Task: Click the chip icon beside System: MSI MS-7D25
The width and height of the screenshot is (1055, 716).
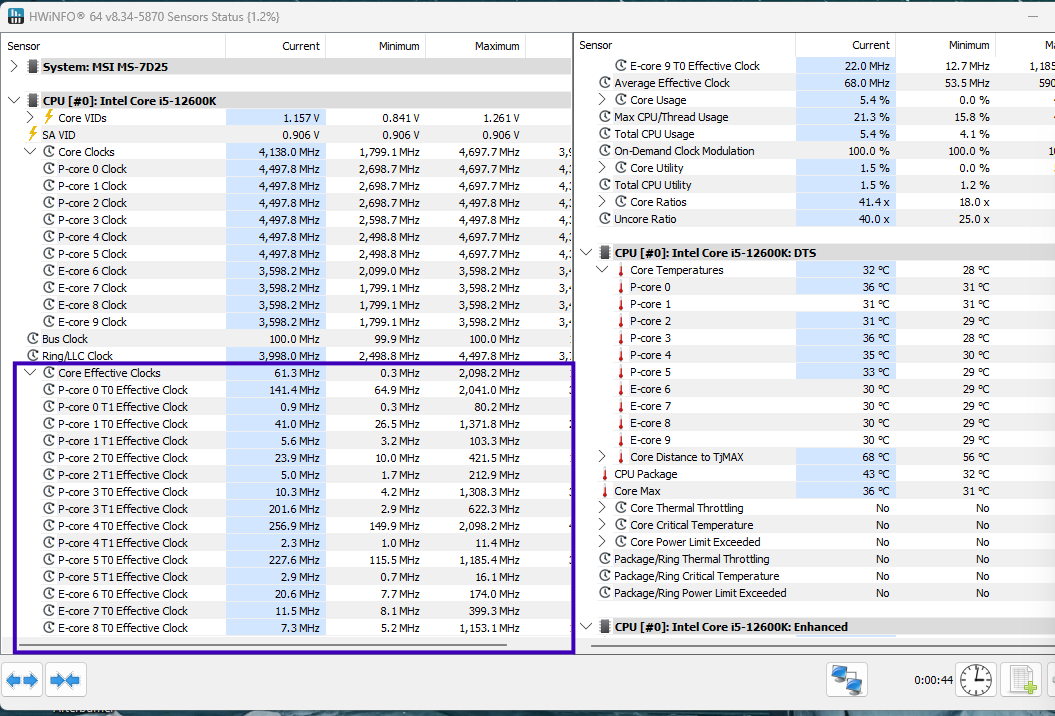Action: 33,67
